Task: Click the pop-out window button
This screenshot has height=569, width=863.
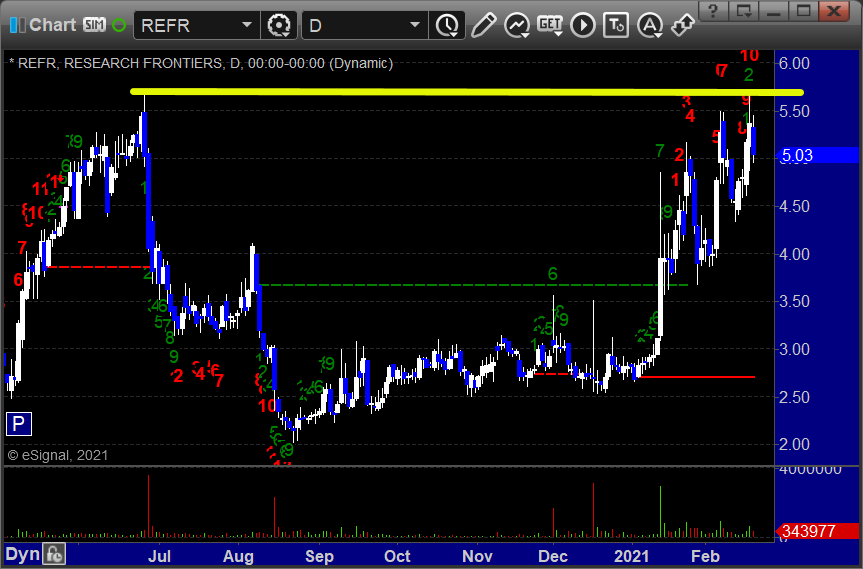Action: point(744,10)
